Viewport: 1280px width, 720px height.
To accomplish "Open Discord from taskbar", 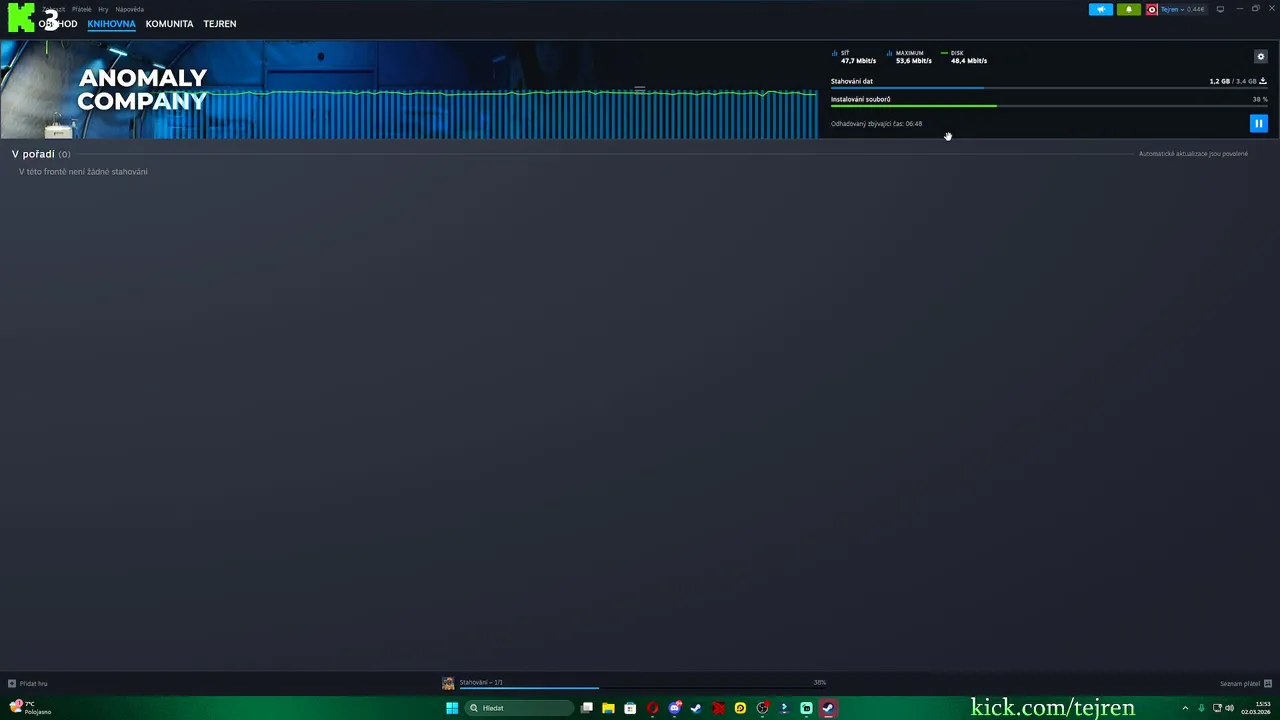I will [675, 708].
